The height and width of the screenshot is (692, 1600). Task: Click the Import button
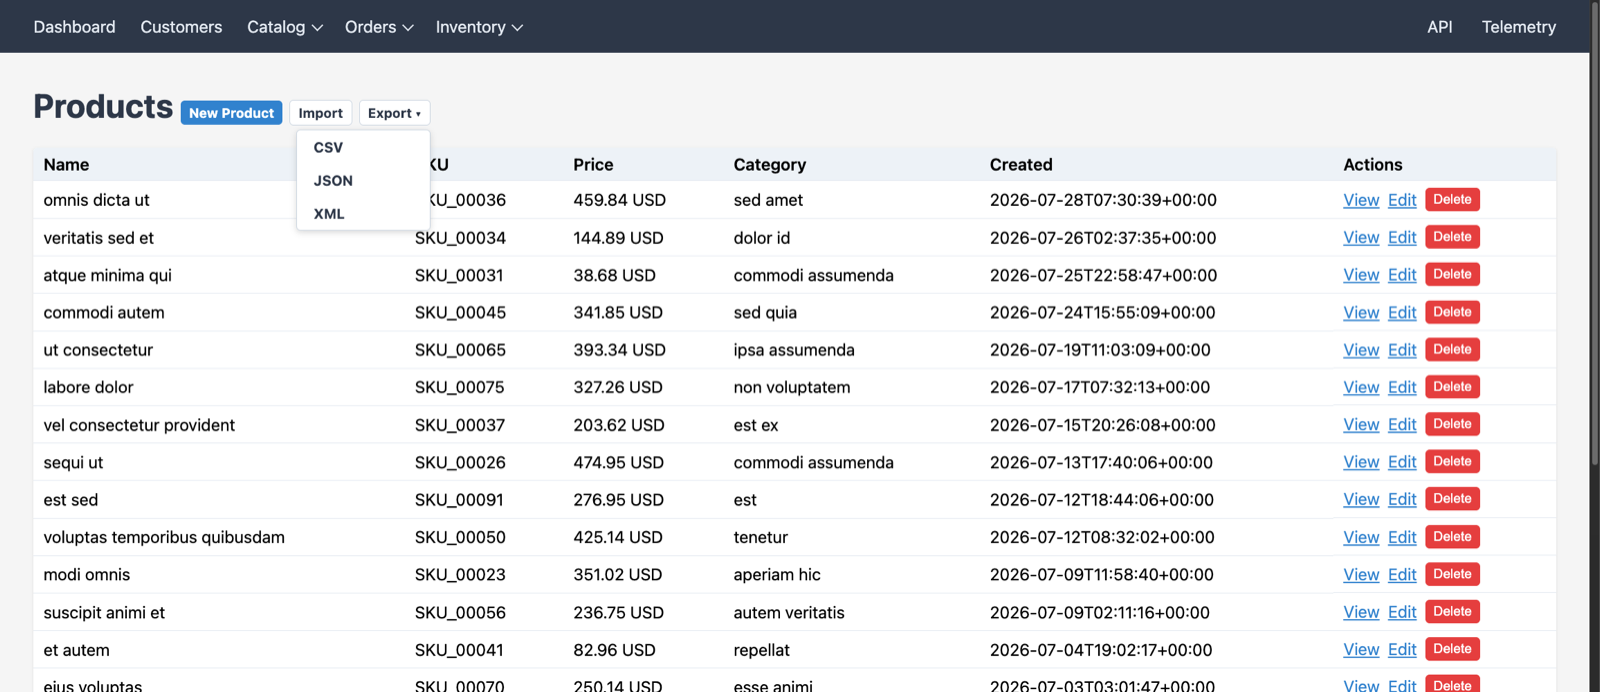(320, 113)
